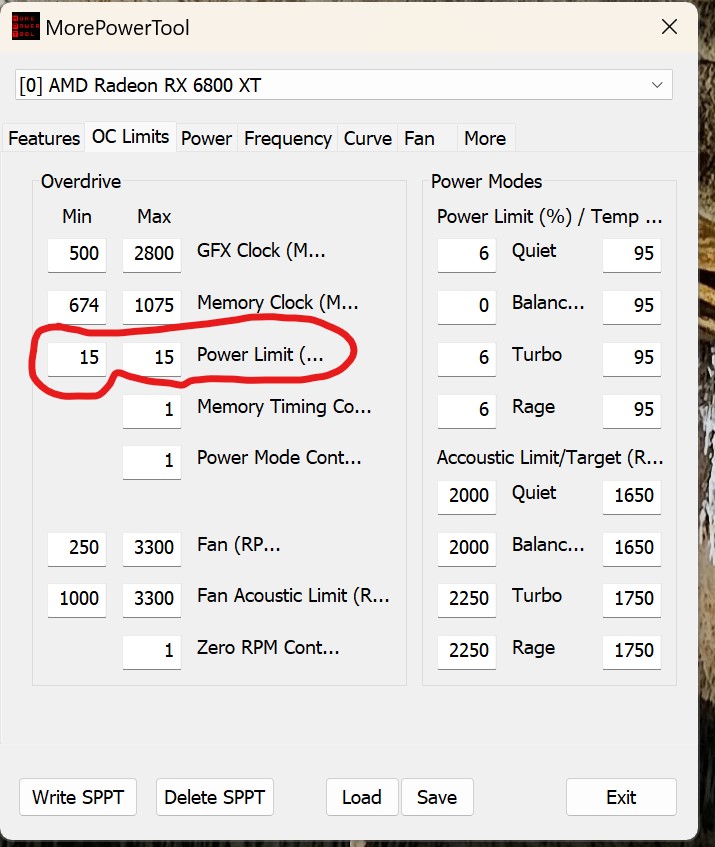This screenshot has width=715, height=847.
Task: Edit the Balanced temperature field
Action: point(632,305)
